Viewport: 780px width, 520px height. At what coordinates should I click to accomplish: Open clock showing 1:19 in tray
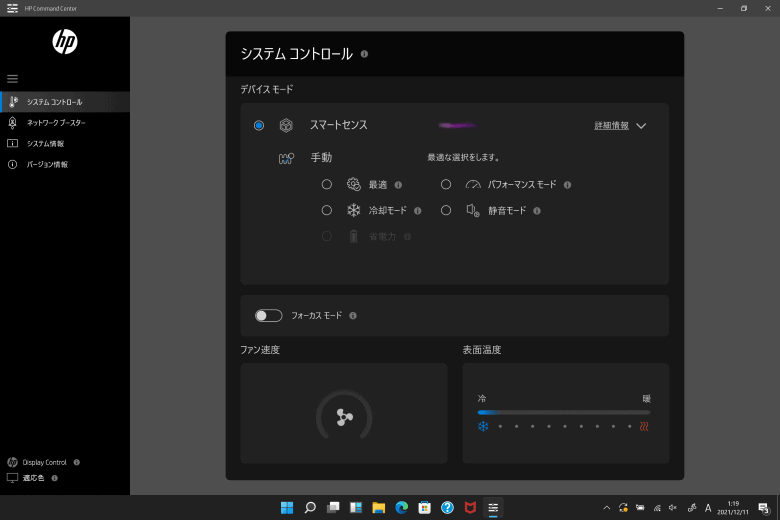pos(733,508)
